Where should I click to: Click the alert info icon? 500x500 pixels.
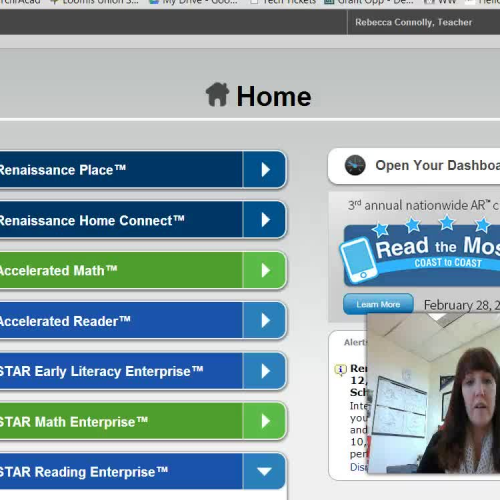click(x=340, y=370)
